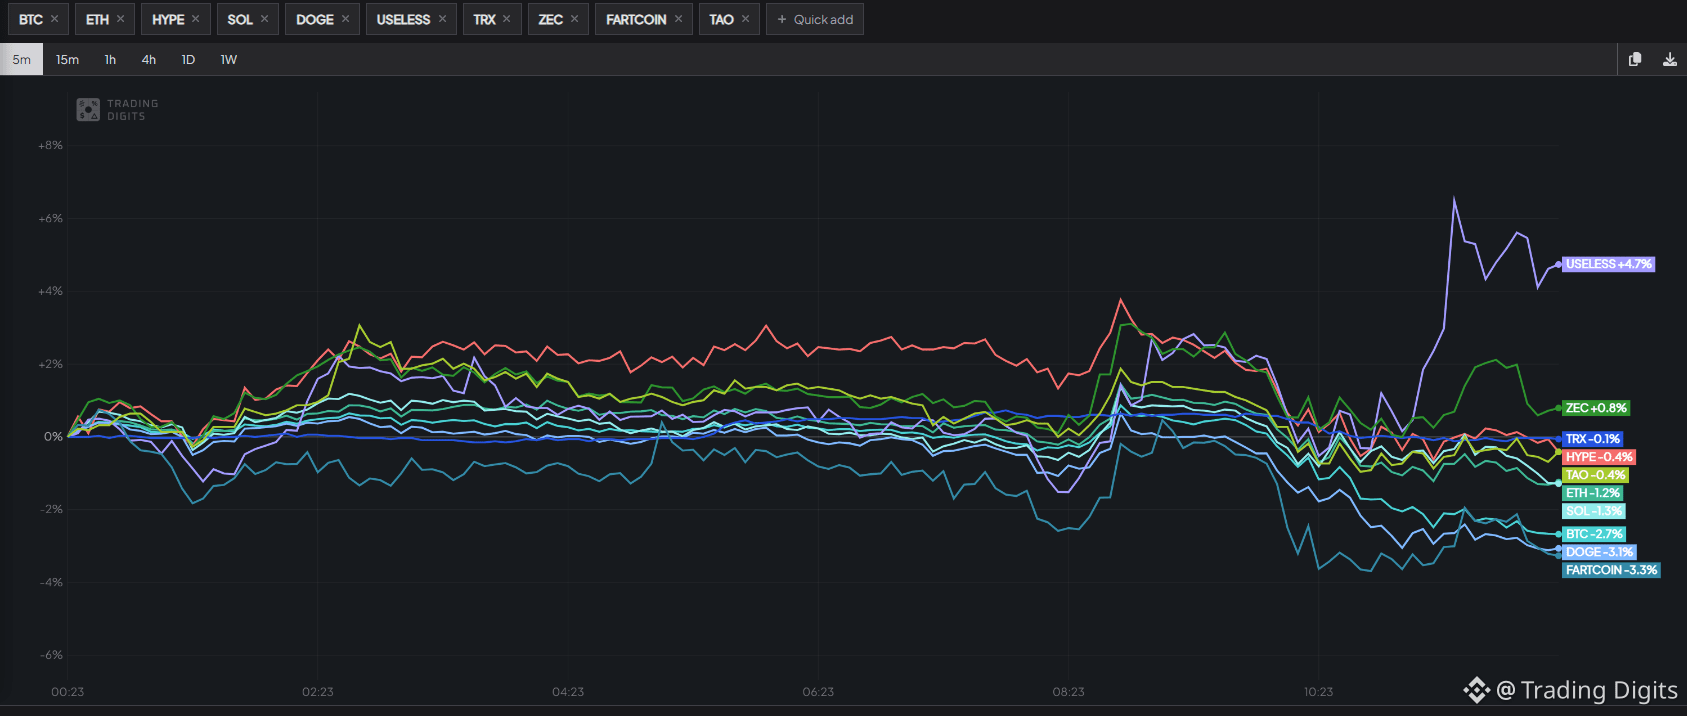This screenshot has height=716, width=1687.
Task: Remove USELESS with its x icon
Action: 442,19
